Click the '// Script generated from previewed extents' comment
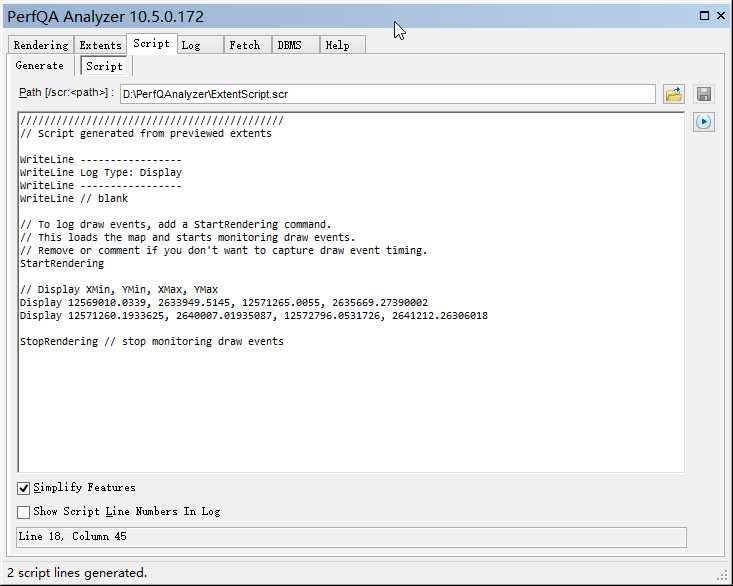The height and width of the screenshot is (586, 733). (145, 134)
